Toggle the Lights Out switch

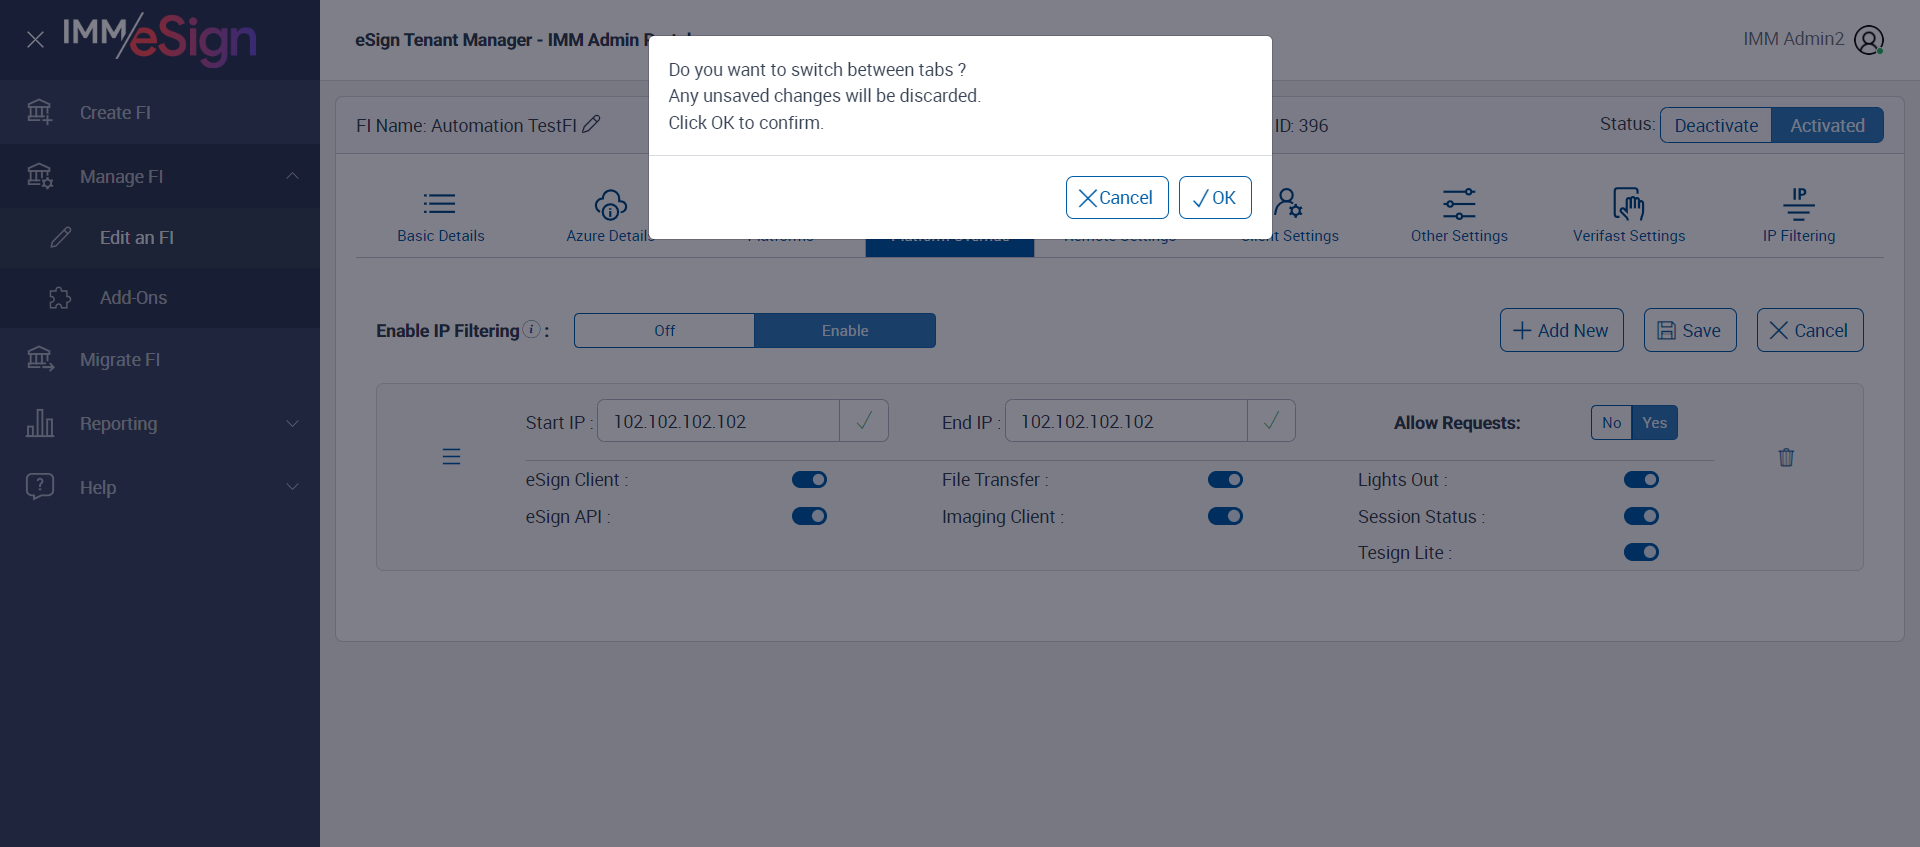coord(1641,480)
